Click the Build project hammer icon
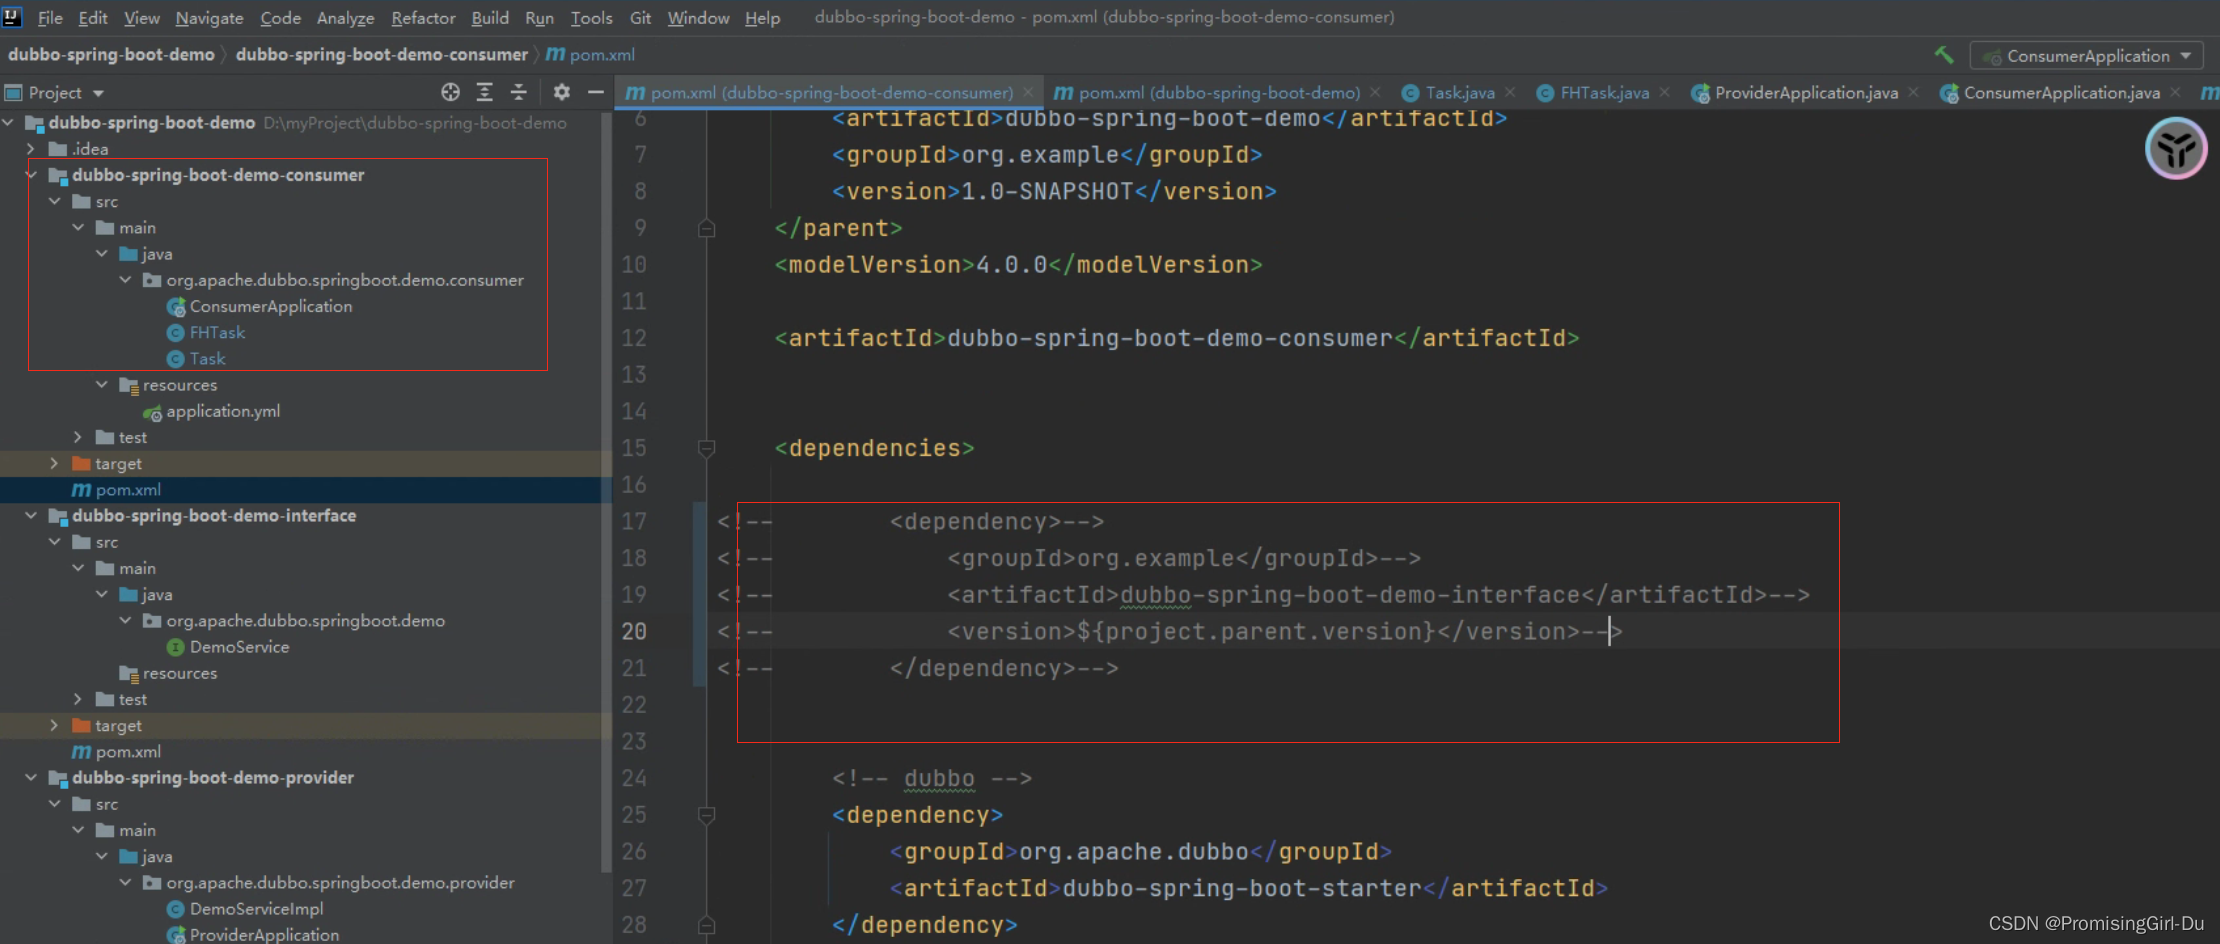The image size is (2220, 944). tap(1944, 55)
